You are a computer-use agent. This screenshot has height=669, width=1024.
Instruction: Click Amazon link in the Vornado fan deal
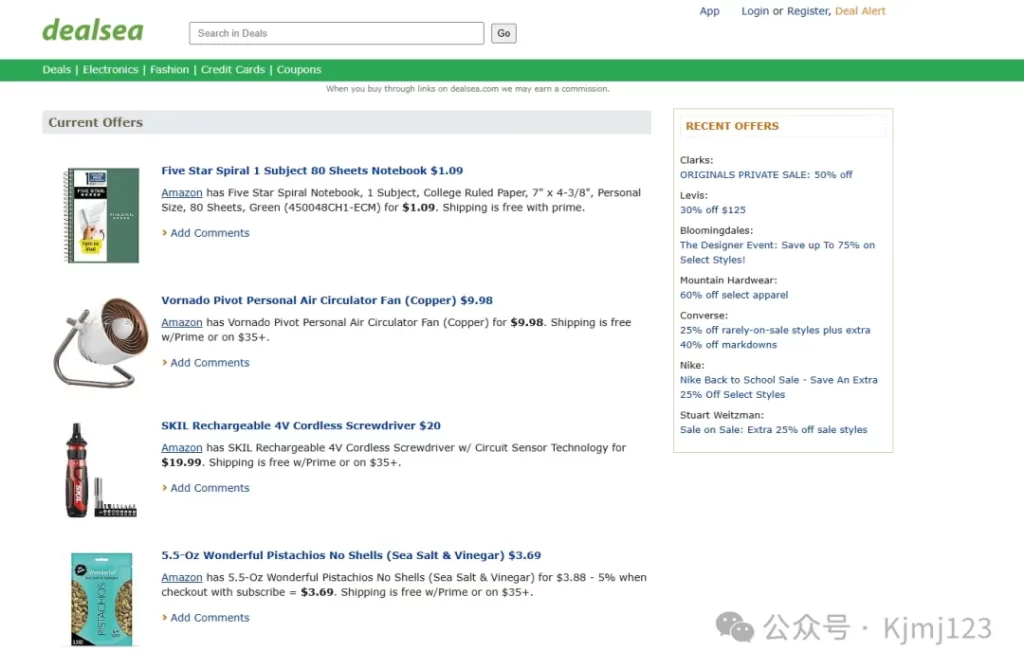coord(182,323)
